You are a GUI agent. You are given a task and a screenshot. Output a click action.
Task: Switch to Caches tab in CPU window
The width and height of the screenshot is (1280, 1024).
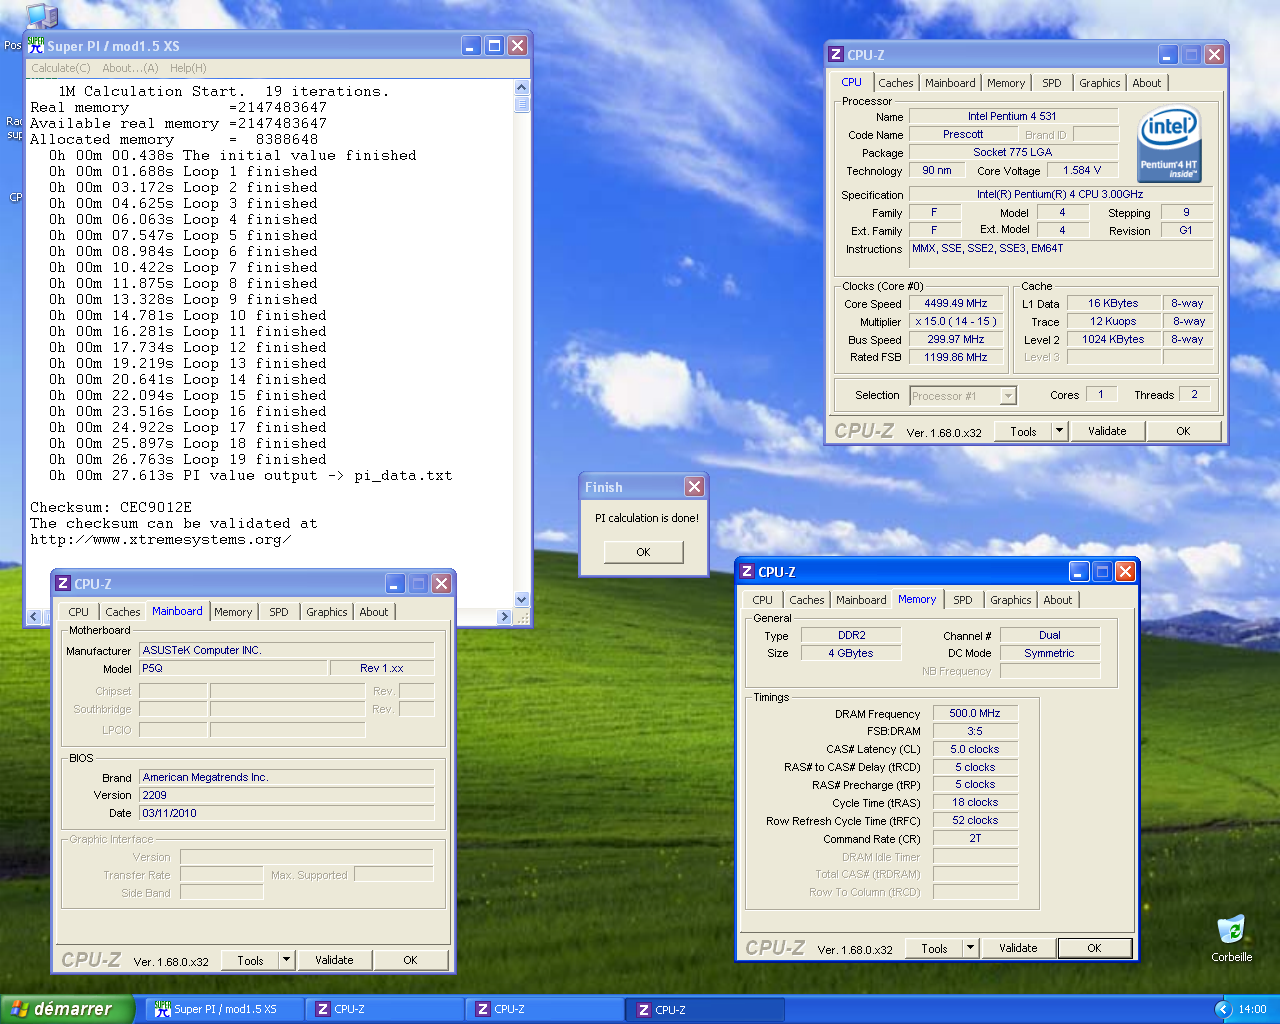(x=896, y=83)
